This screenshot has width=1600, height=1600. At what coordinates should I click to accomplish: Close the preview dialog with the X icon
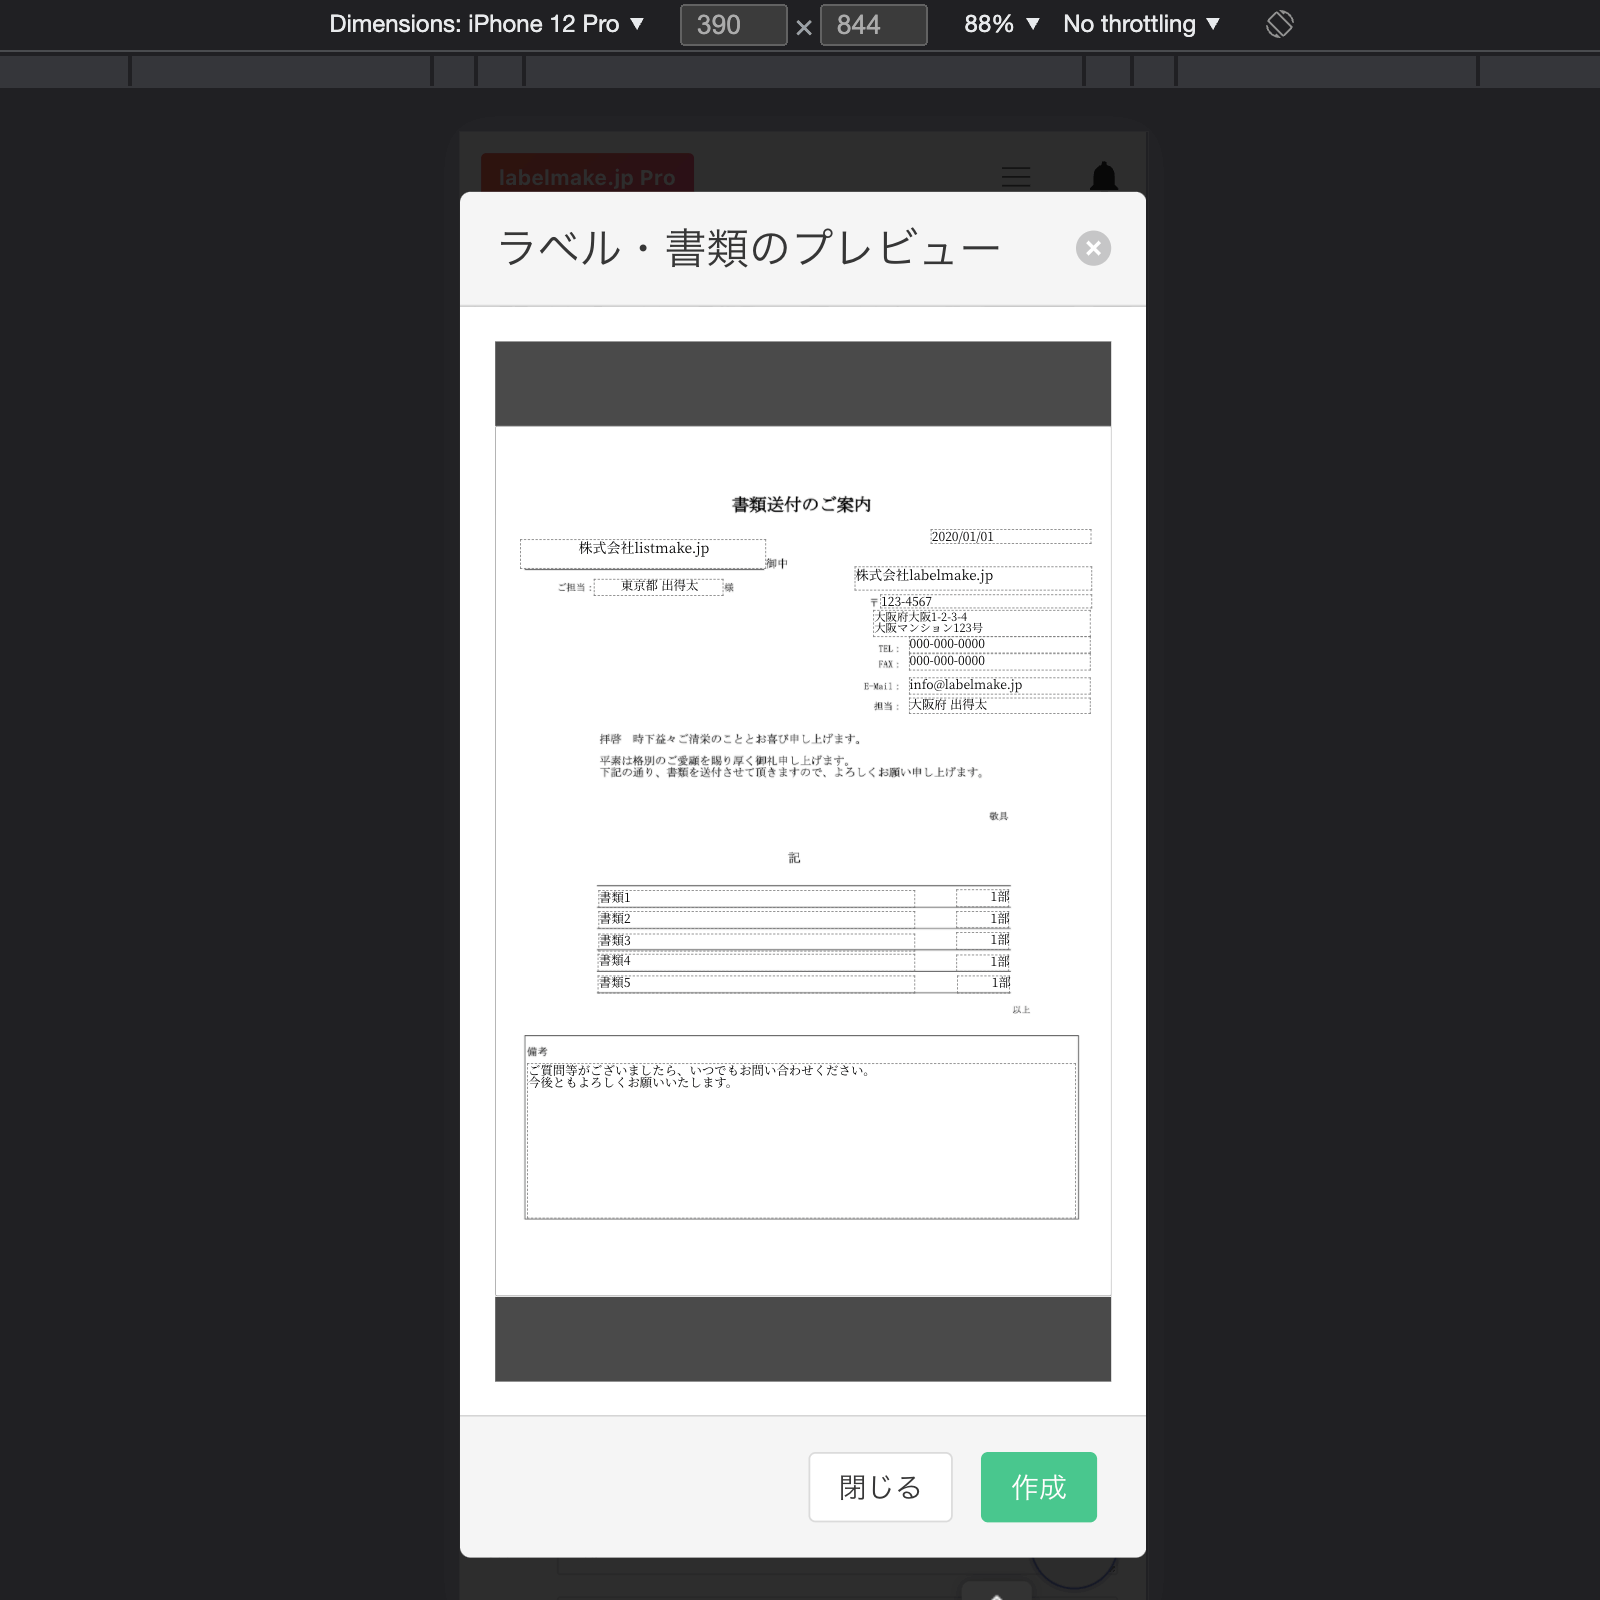pos(1093,248)
